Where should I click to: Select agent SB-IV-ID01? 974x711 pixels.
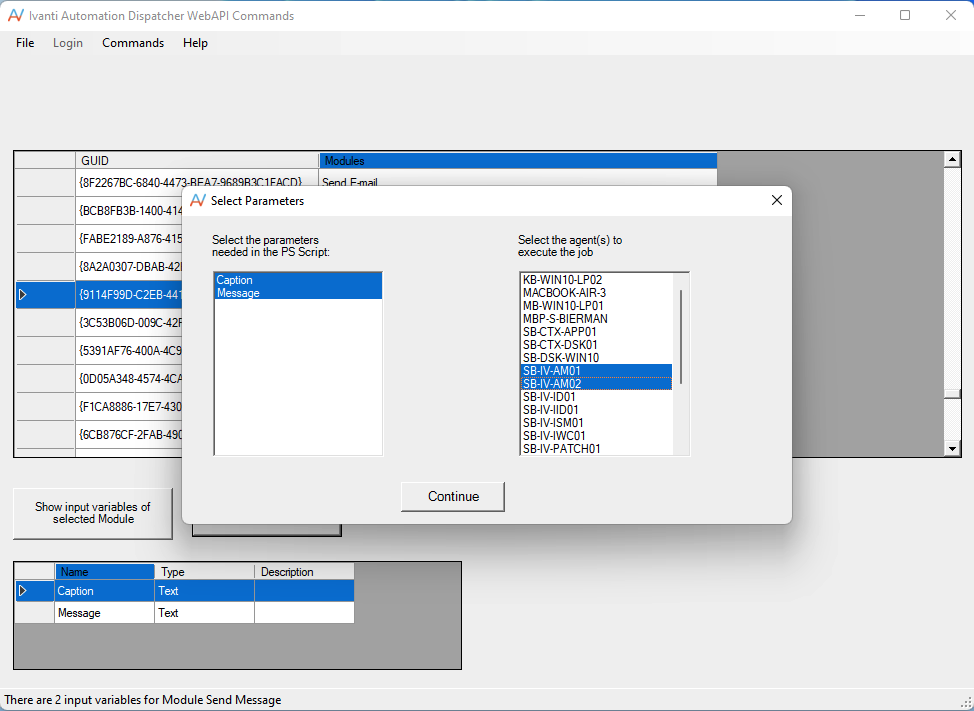pyautogui.click(x=596, y=397)
